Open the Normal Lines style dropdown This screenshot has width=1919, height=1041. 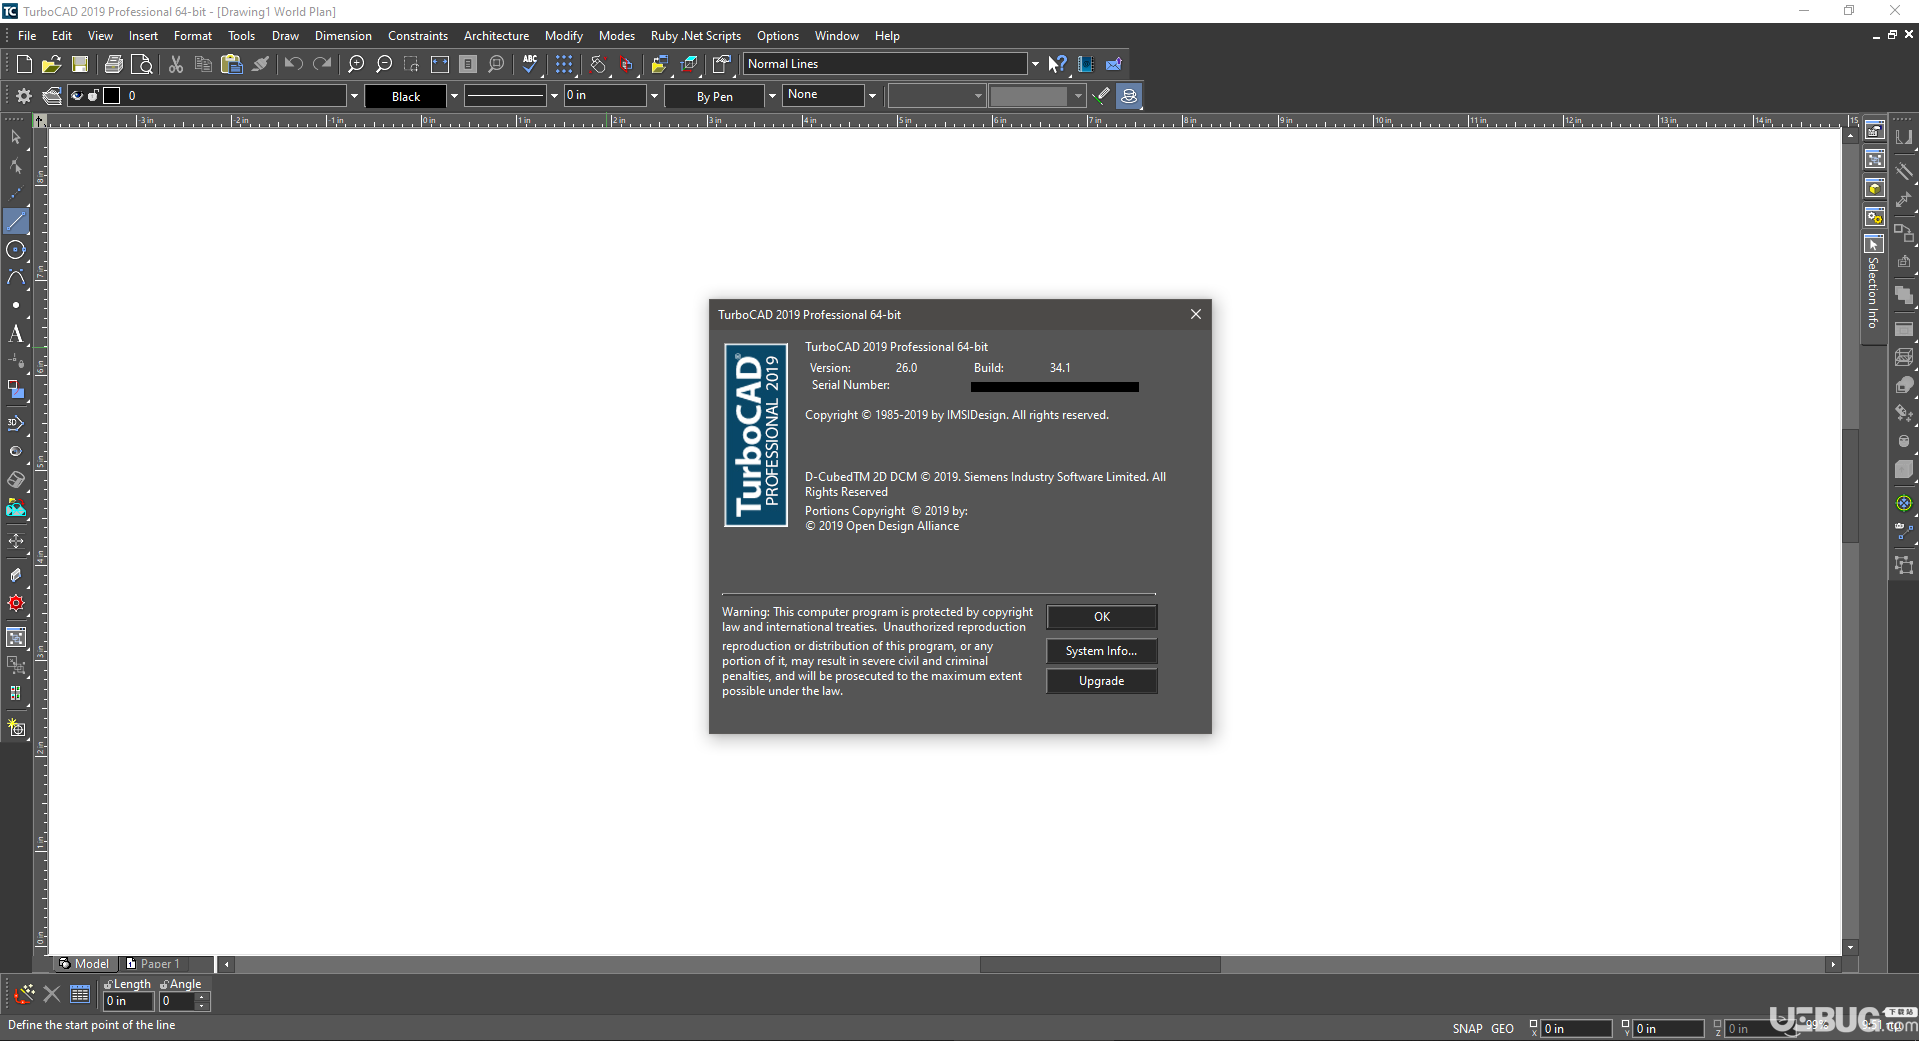pos(1035,64)
